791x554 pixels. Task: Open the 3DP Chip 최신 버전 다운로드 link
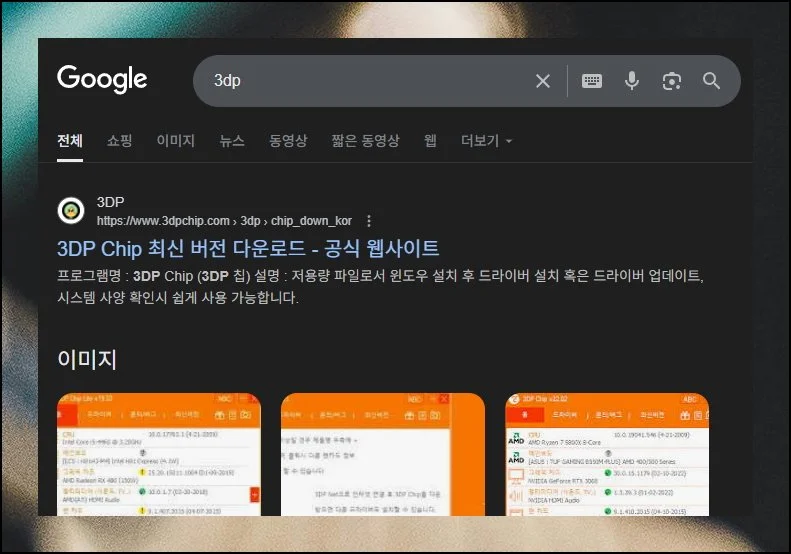248,249
